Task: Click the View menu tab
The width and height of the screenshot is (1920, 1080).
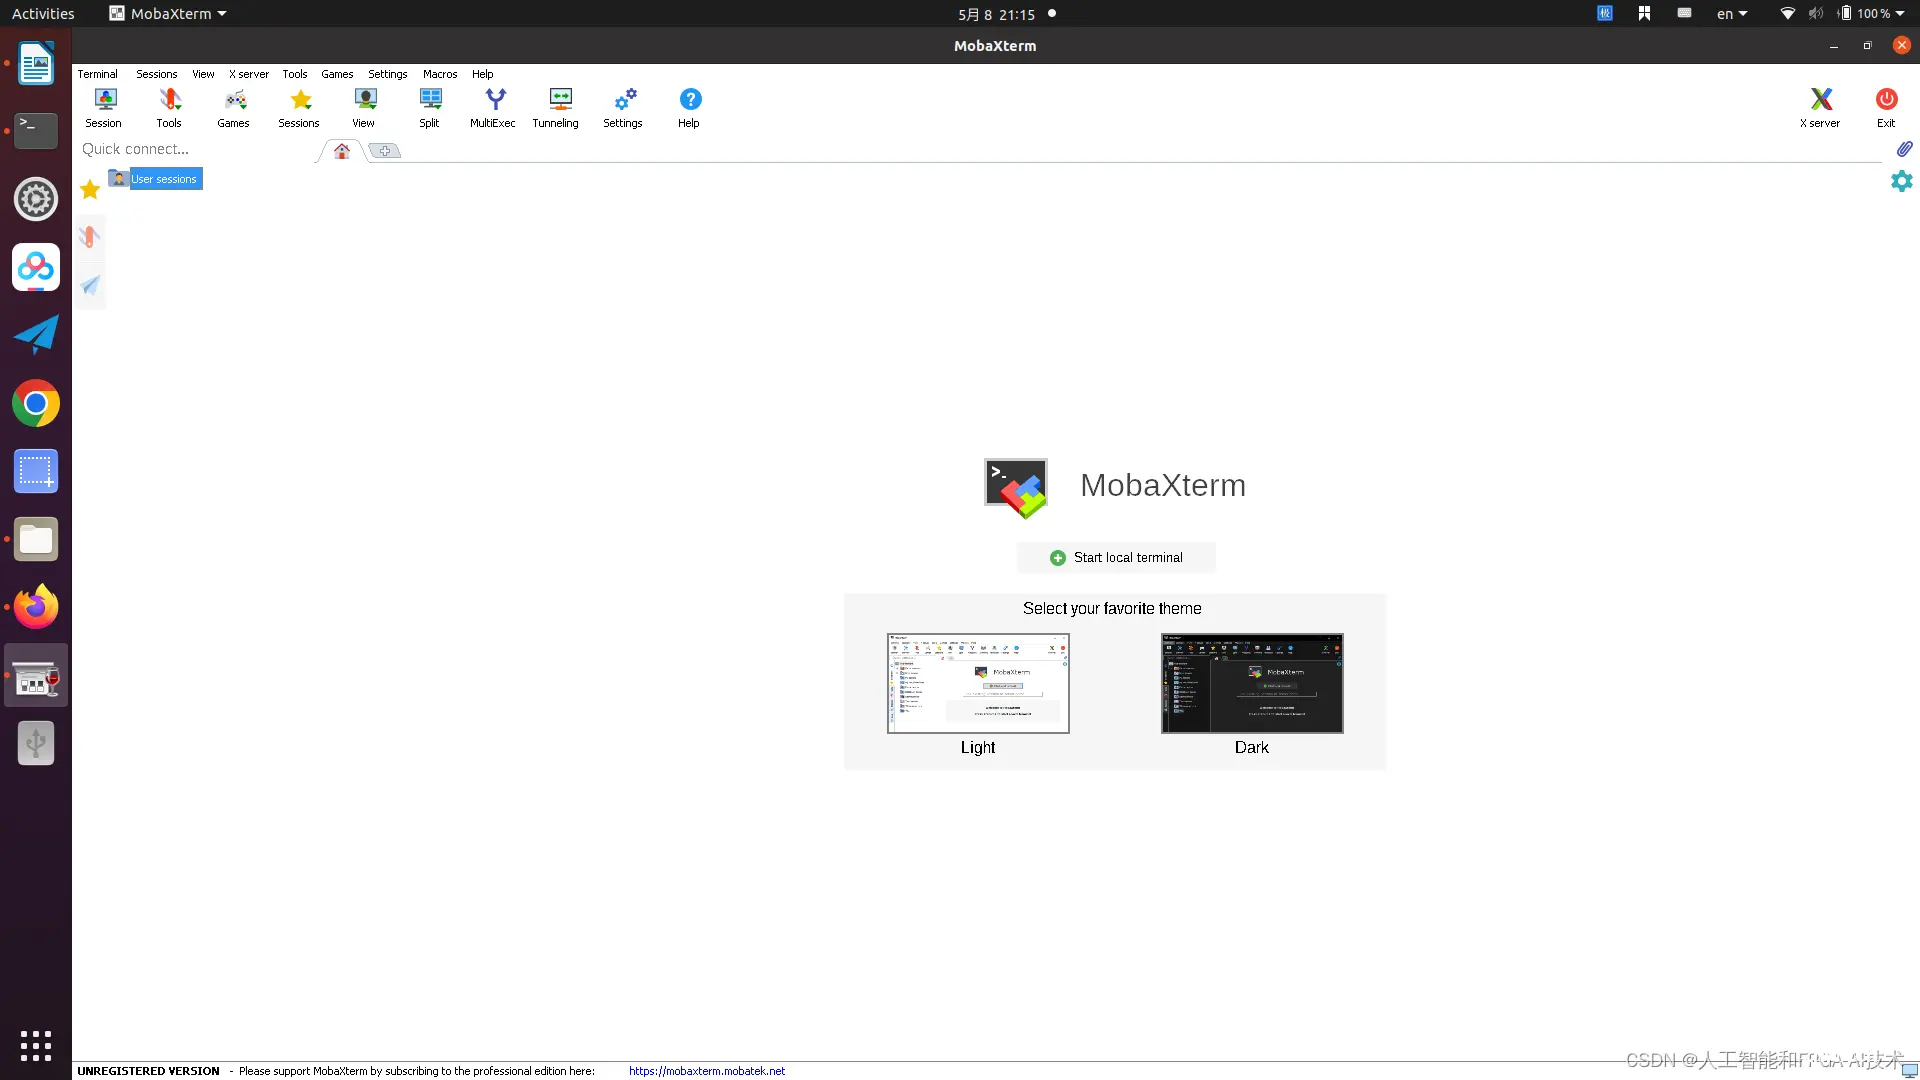Action: pyautogui.click(x=203, y=73)
